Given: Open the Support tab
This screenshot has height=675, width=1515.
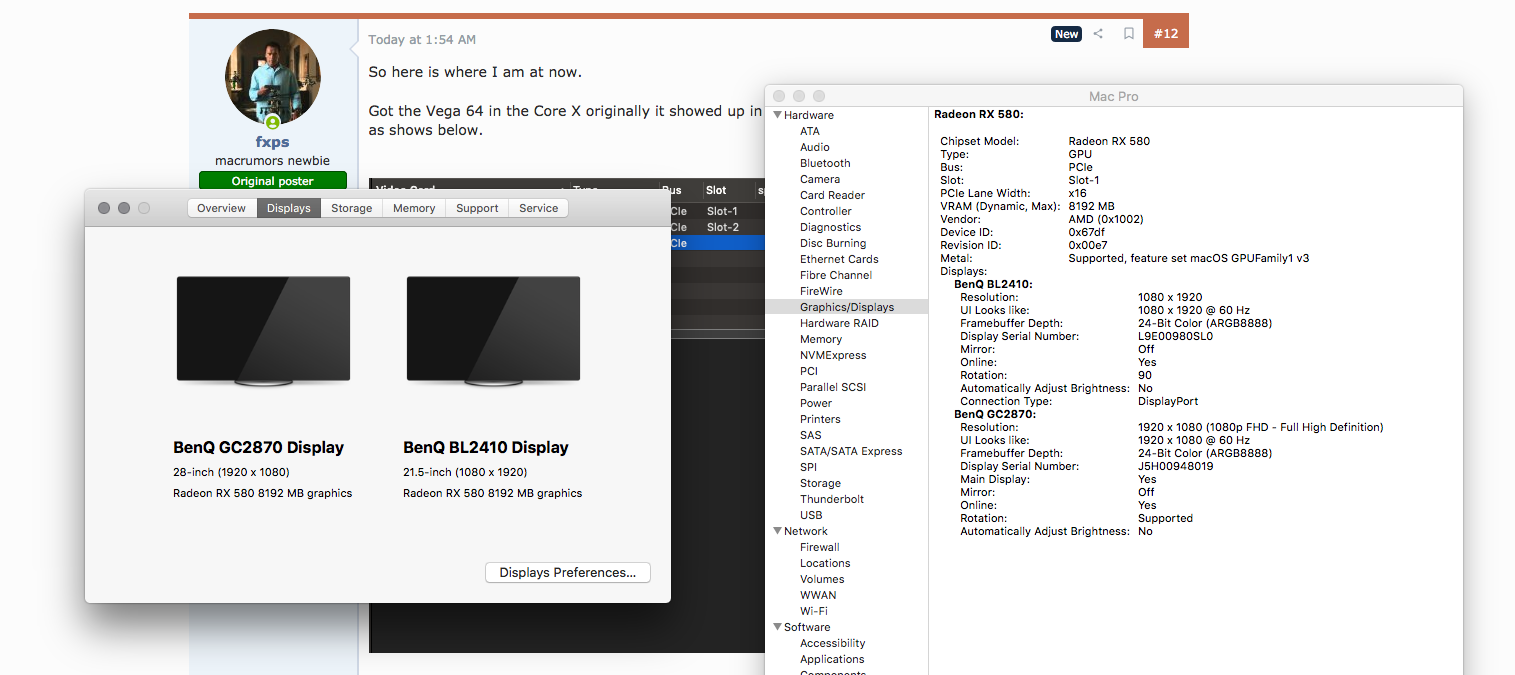Looking at the screenshot, I should click(x=477, y=208).
